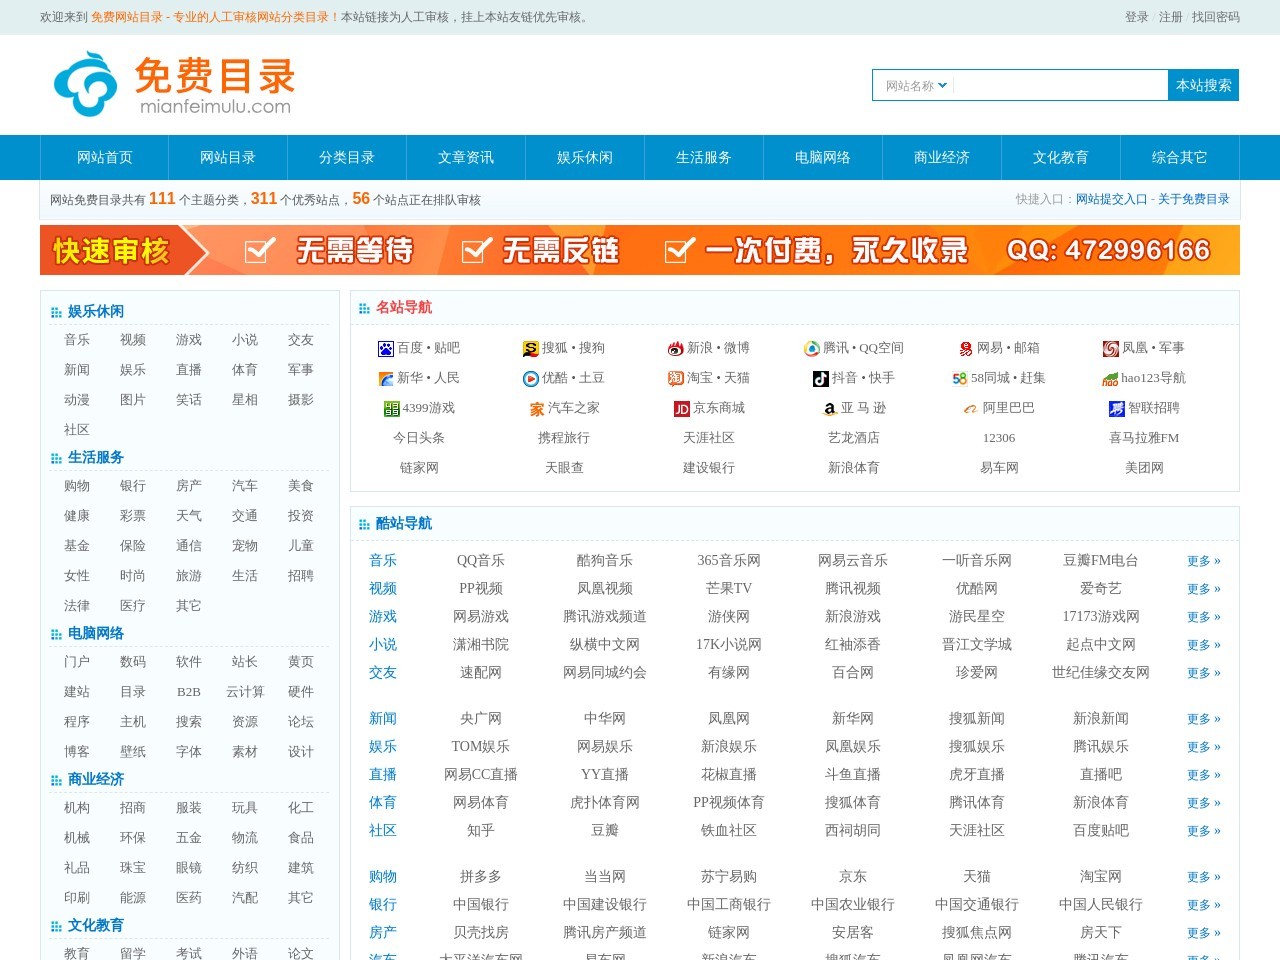The width and height of the screenshot is (1280, 960).
Task: Expand 更多 for the 购物 row
Action: click(1203, 877)
